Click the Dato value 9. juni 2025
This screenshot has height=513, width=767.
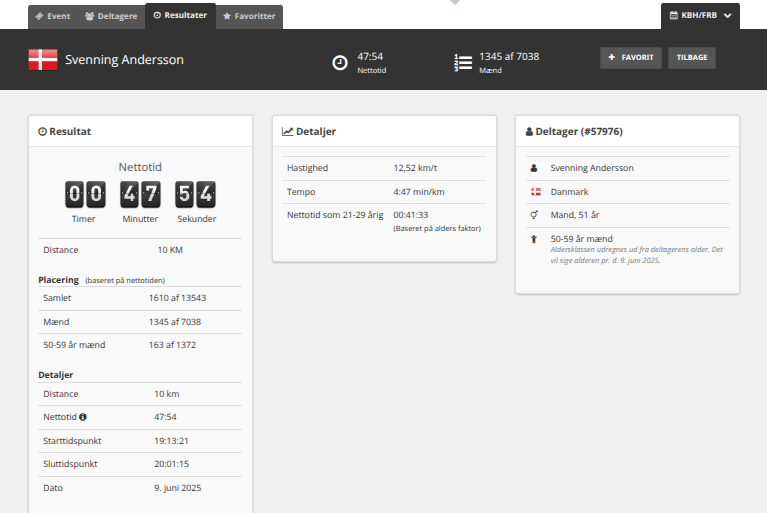178,488
